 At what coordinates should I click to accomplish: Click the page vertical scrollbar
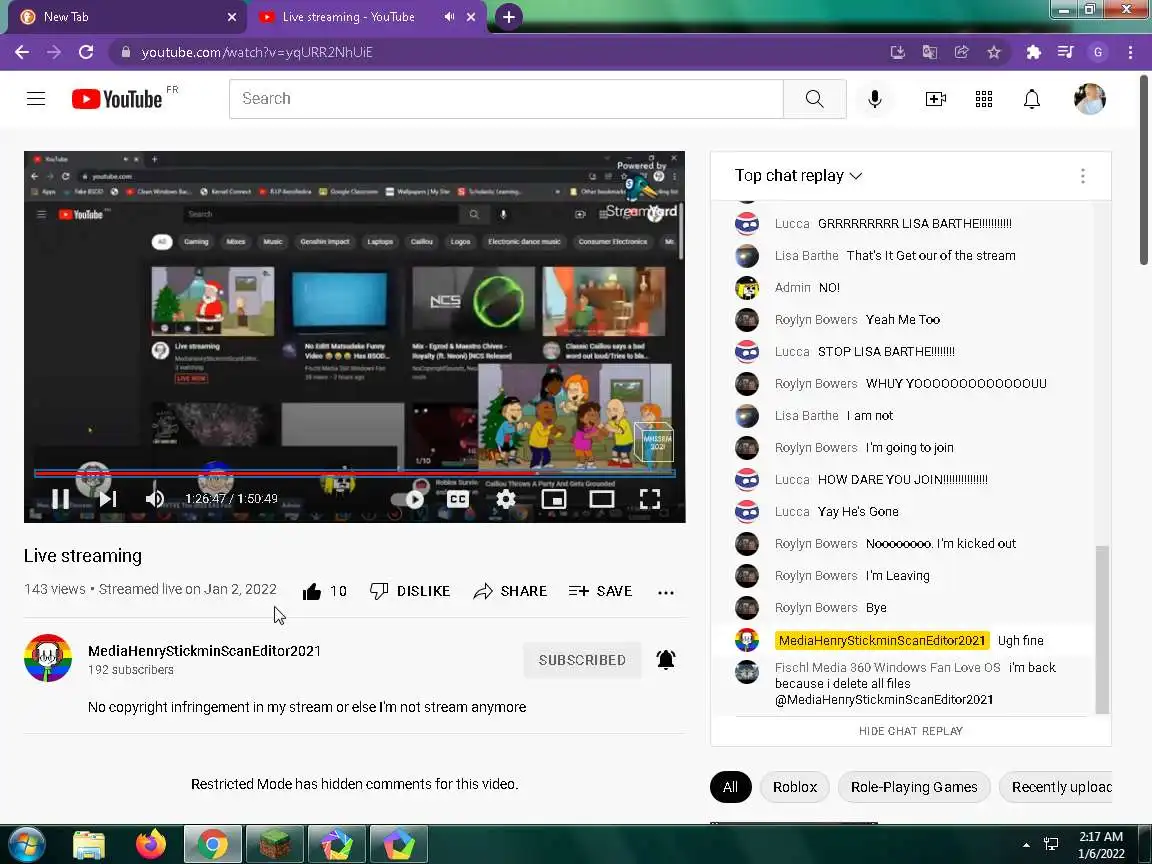1144,169
